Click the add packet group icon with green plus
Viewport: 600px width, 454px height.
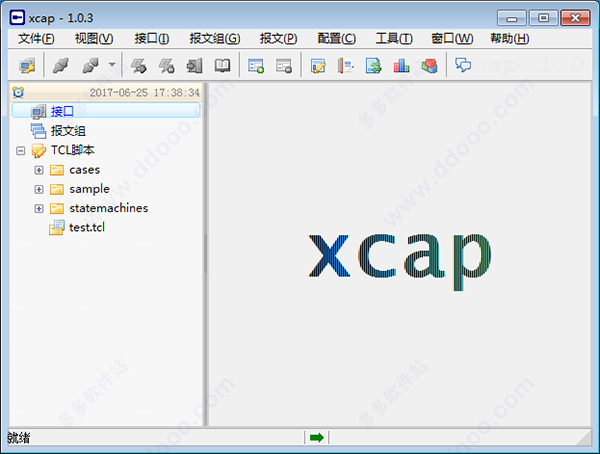coord(256,65)
